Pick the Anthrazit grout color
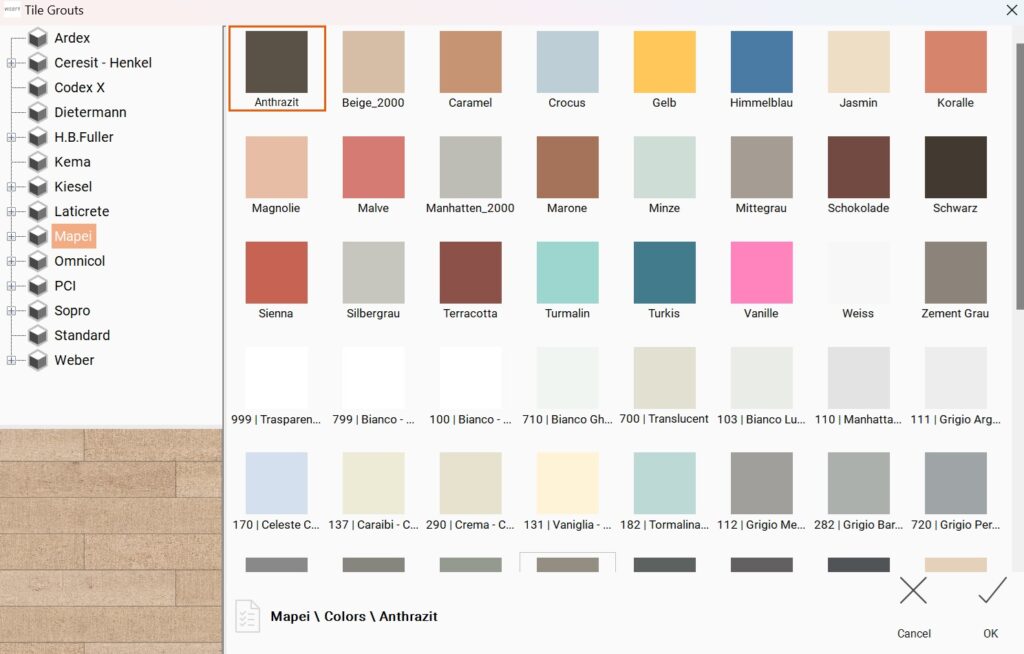The height and width of the screenshot is (654, 1024). (x=277, y=62)
